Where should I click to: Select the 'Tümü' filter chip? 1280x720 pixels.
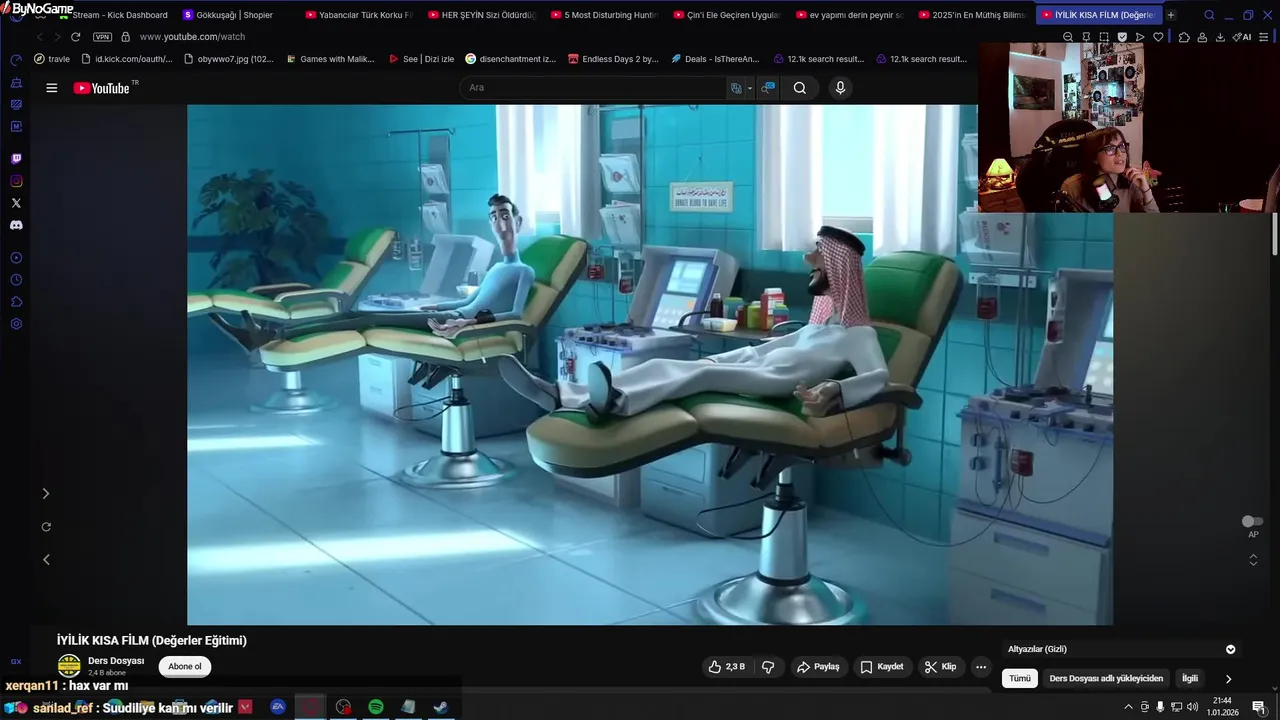click(x=1019, y=678)
